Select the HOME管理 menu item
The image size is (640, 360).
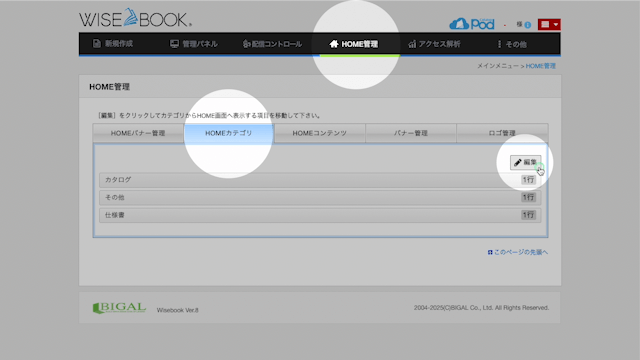[x=353, y=44]
